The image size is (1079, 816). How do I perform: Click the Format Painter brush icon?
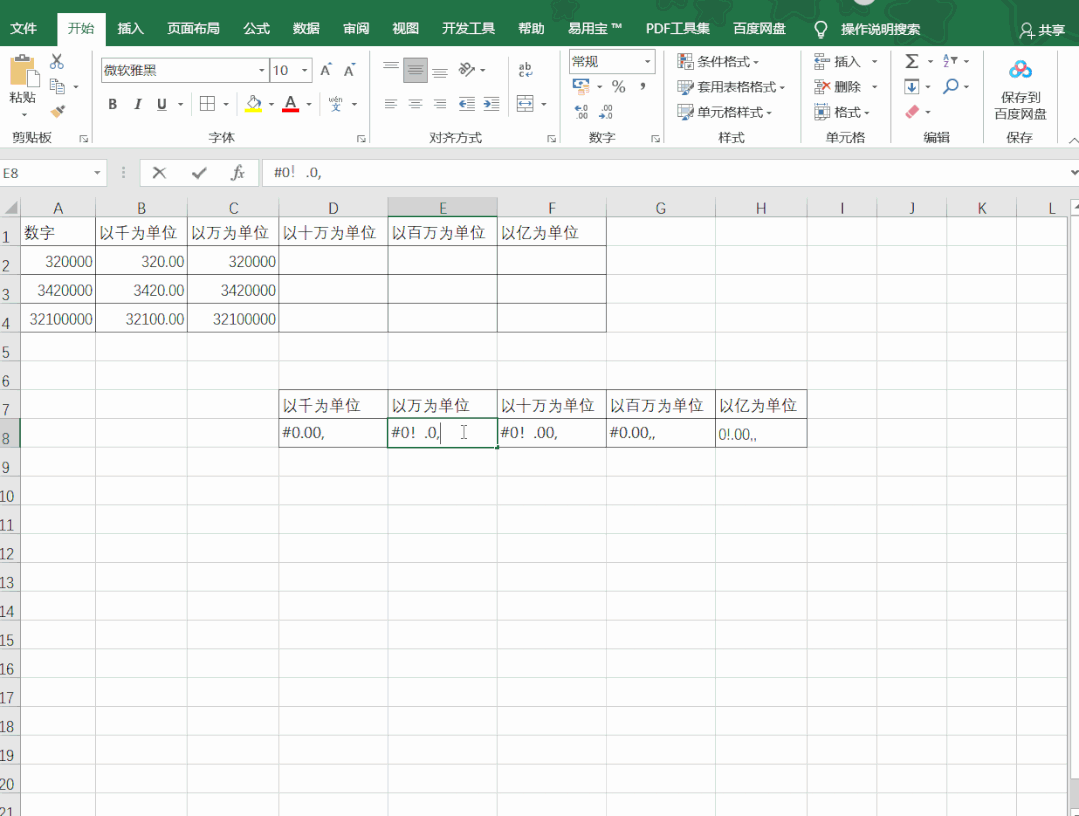(58, 111)
